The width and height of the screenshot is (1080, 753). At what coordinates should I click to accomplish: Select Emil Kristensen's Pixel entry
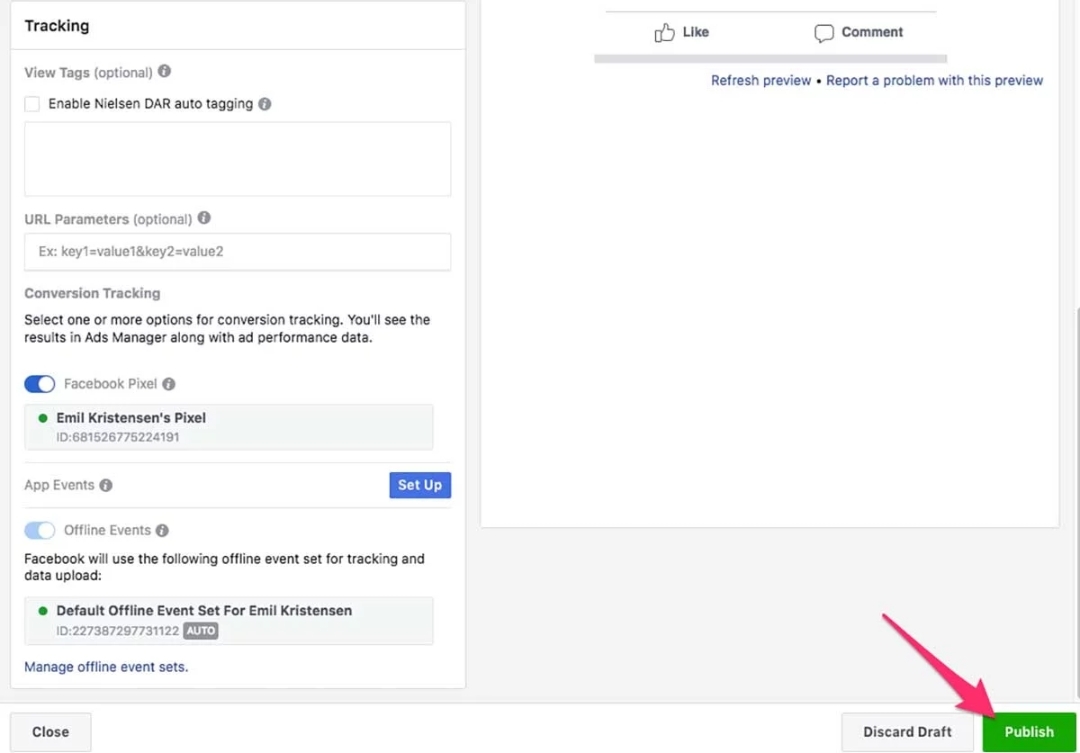(x=229, y=427)
